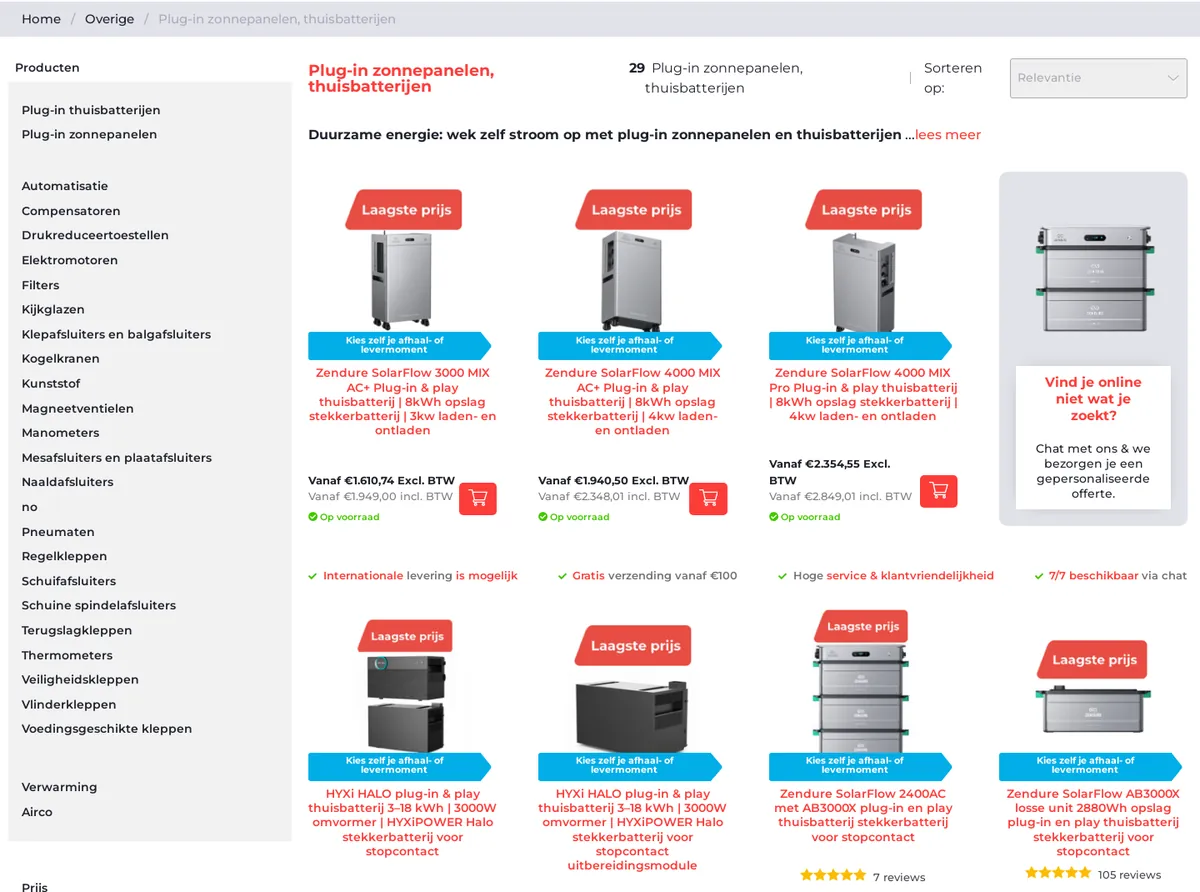Open Kunststof category

[51, 383]
